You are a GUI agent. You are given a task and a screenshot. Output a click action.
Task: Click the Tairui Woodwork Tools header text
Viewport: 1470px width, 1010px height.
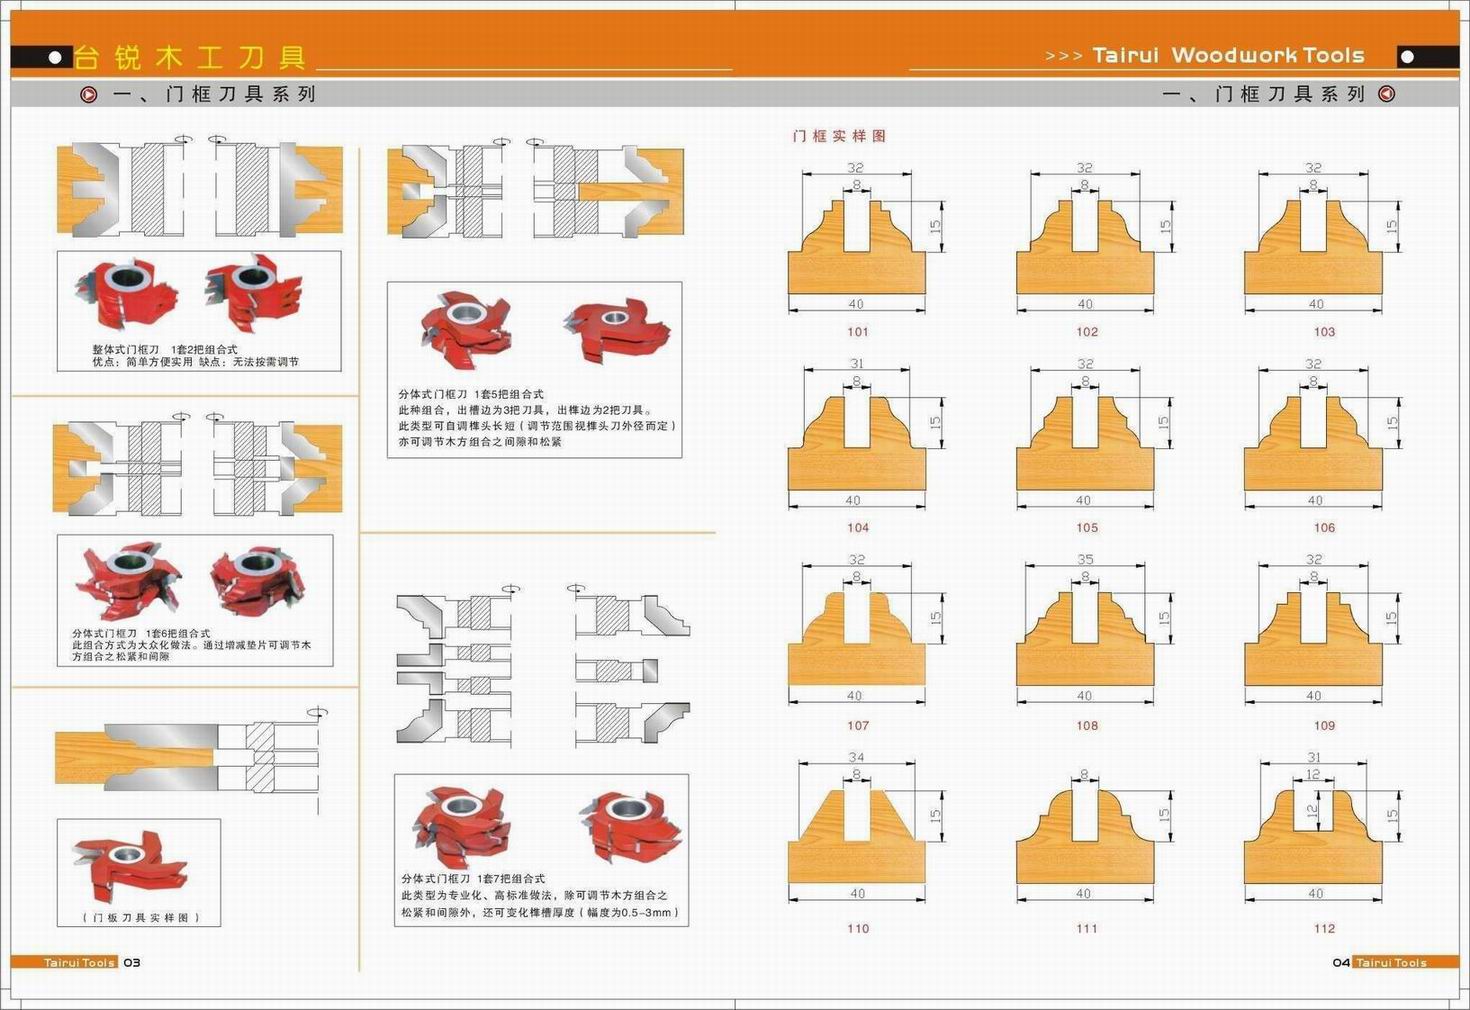click(1228, 56)
